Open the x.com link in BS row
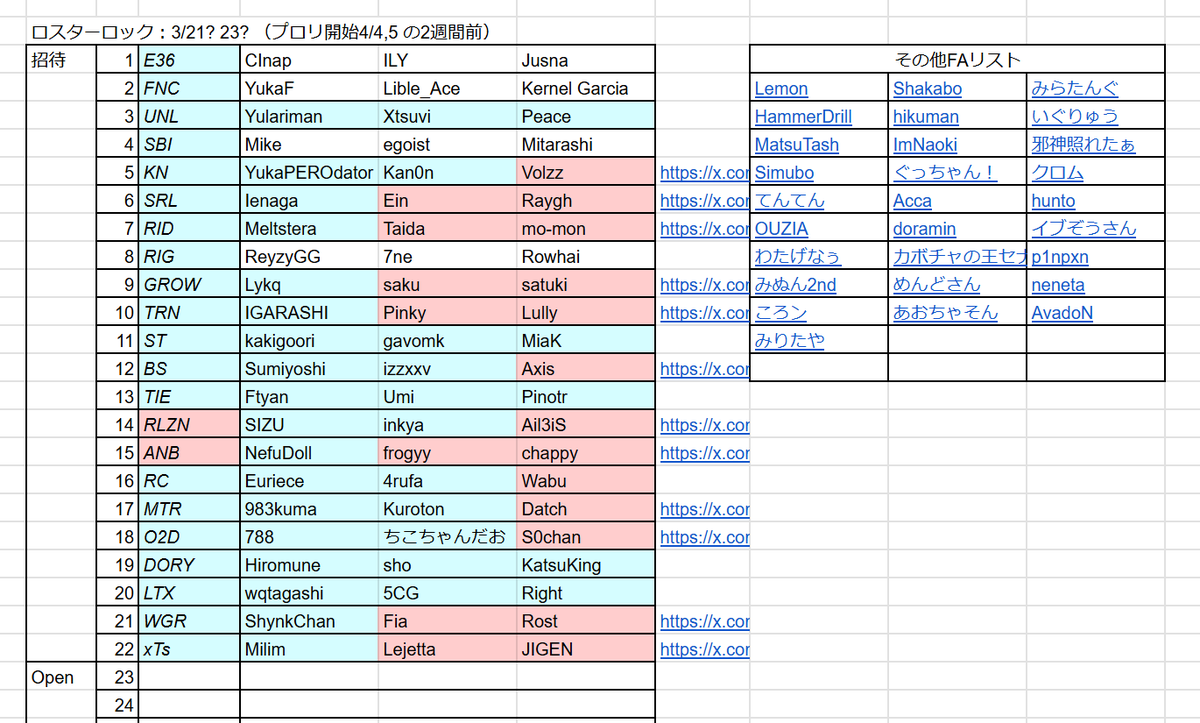1200x723 pixels. pos(705,368)
